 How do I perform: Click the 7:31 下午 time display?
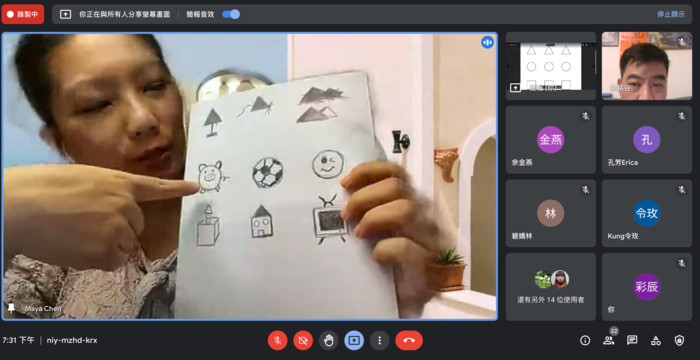[18, 340]
